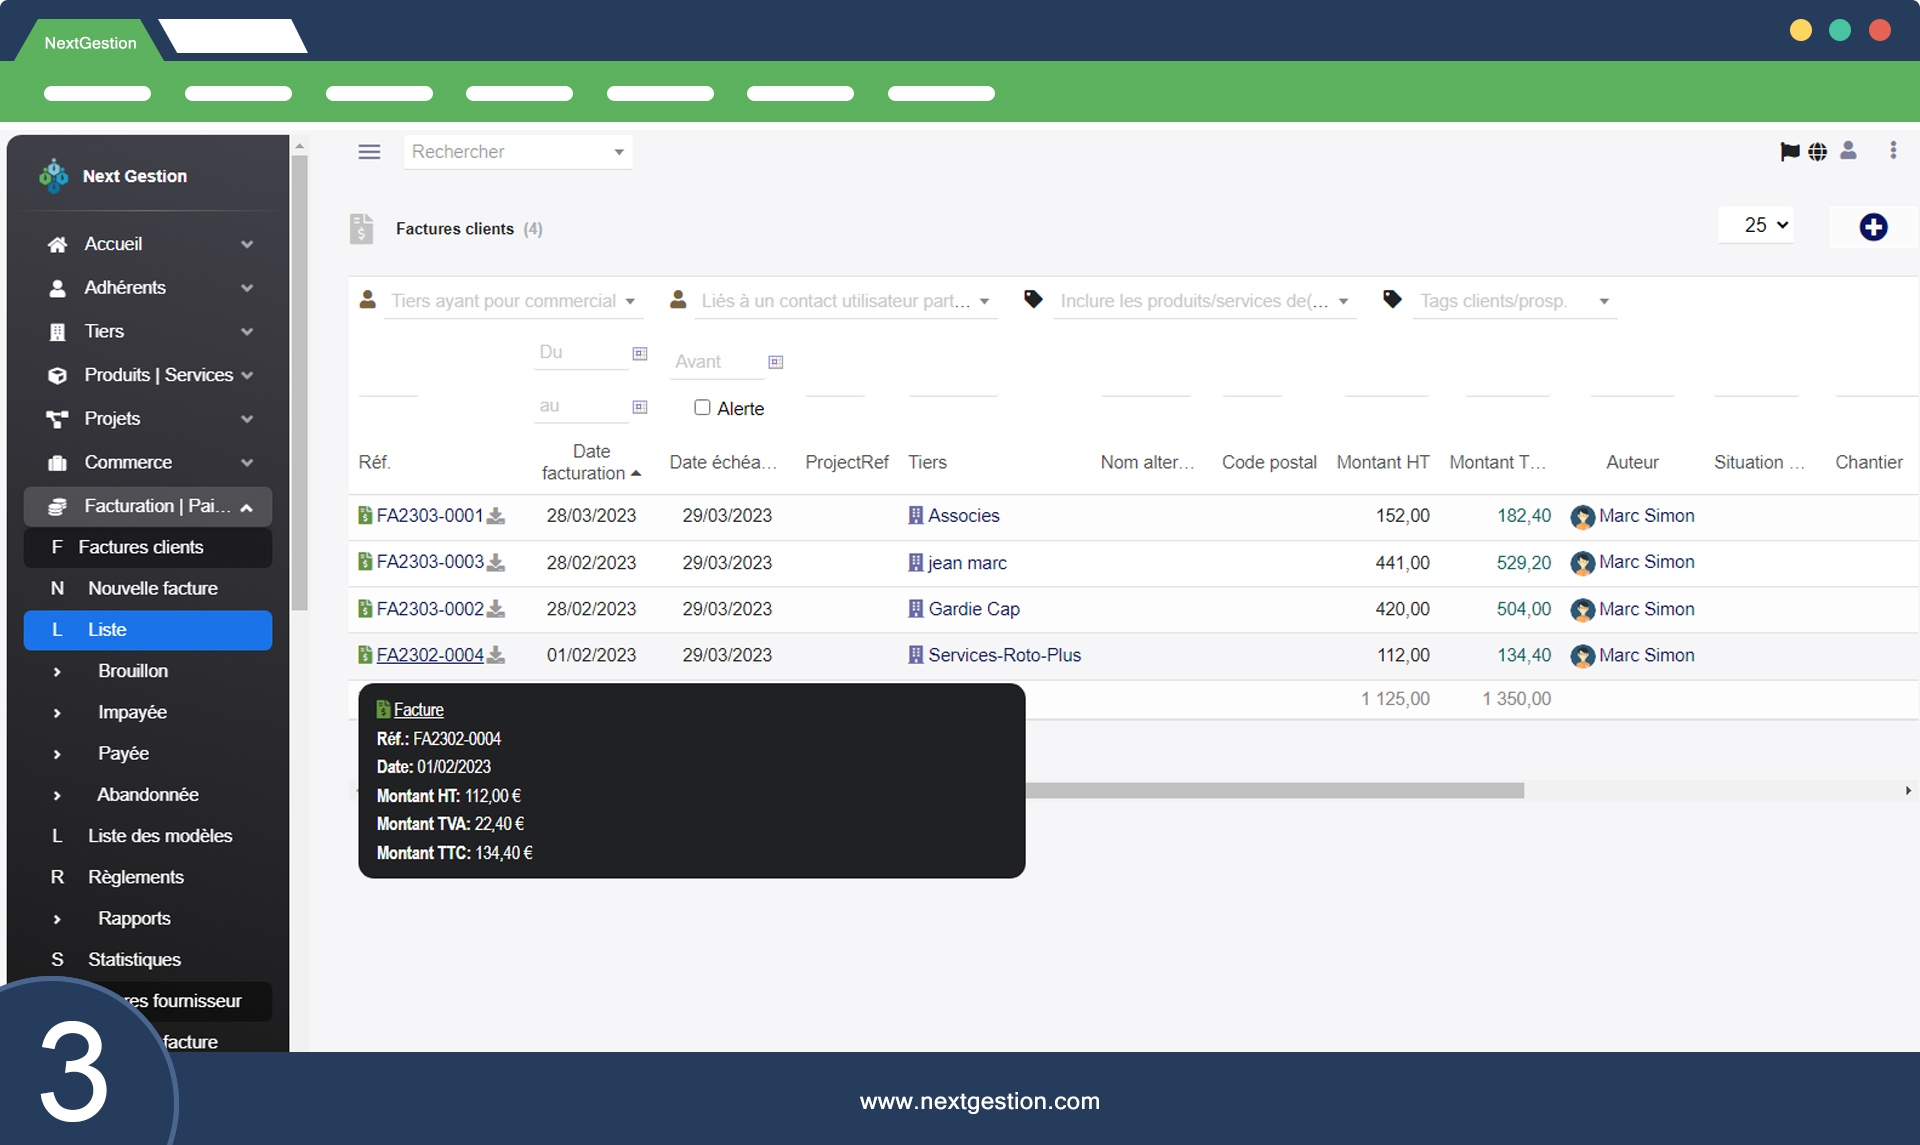The image size is (1920, 1145).
Task: Download the PDF of invoice FA2303-0002
Action: point(496,609)
